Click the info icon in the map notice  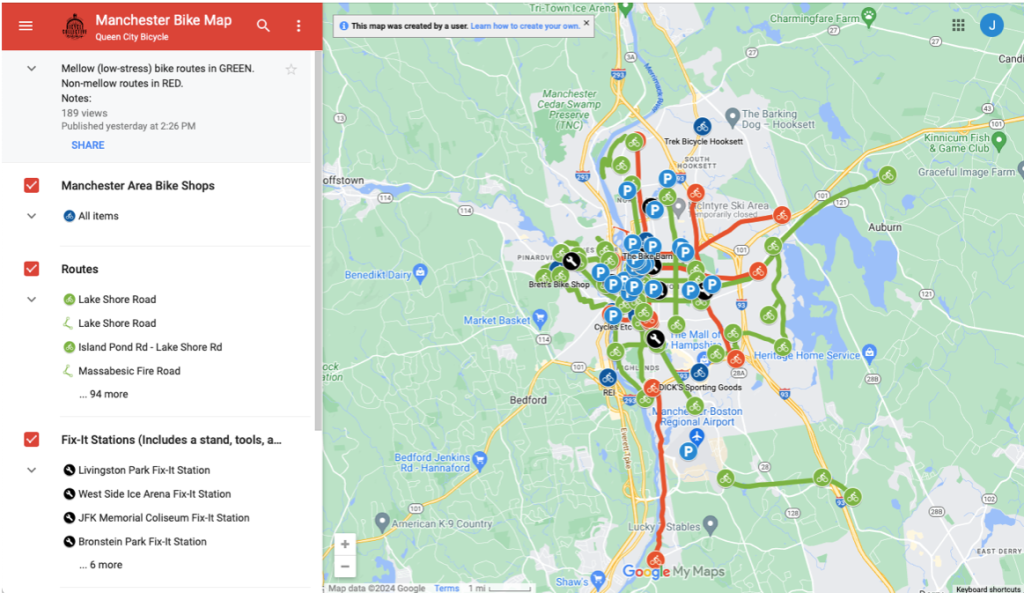pyautogui.click(x=344, y=26)
